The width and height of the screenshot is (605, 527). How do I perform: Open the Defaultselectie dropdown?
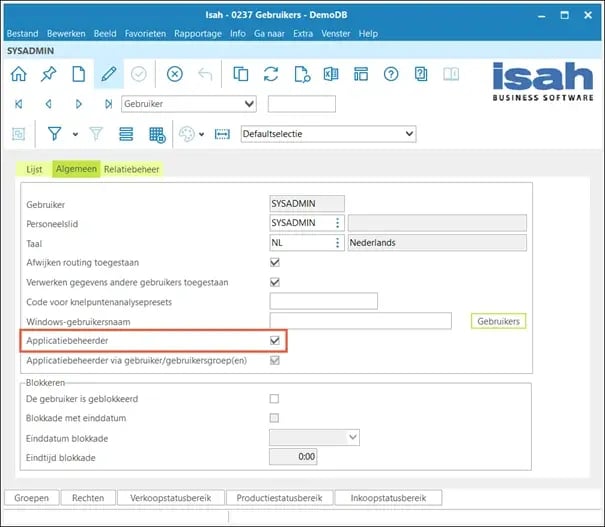409,134
